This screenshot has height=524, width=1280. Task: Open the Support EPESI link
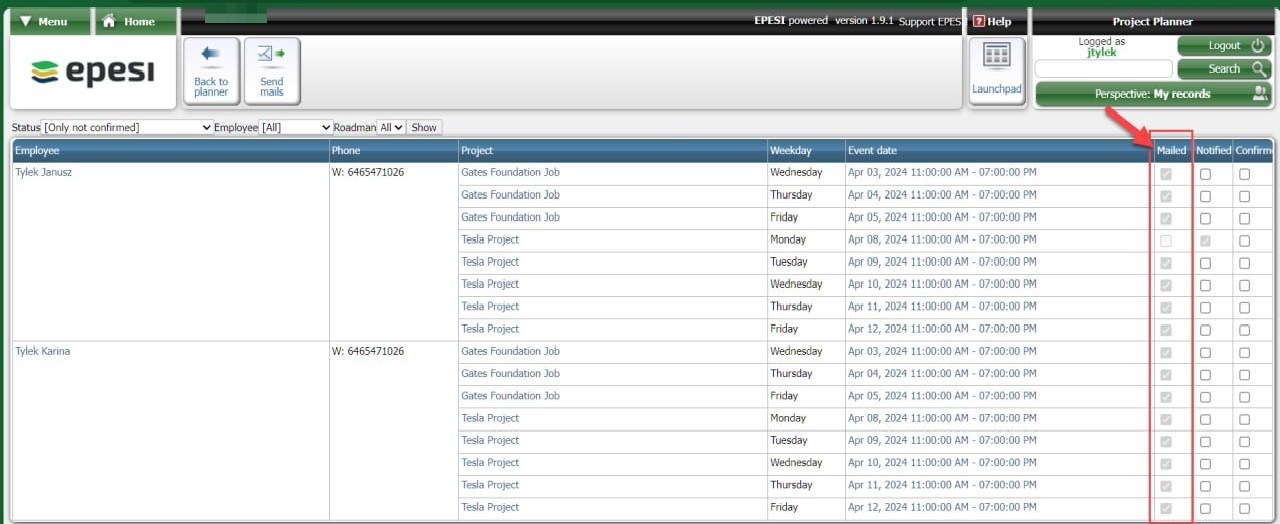(929, 22)
